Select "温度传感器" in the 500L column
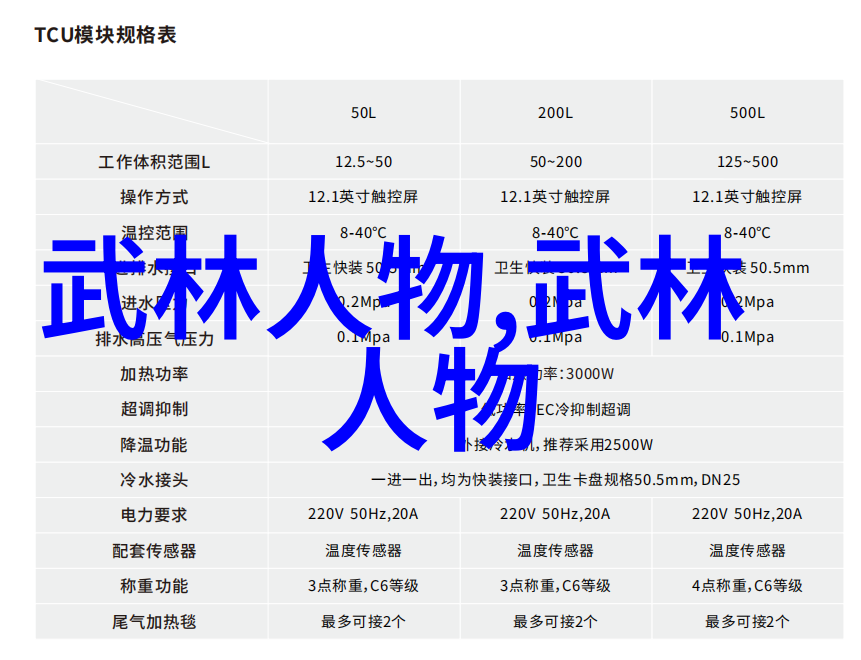The height and width of the screenshot is (660, 861). [747, 551]
